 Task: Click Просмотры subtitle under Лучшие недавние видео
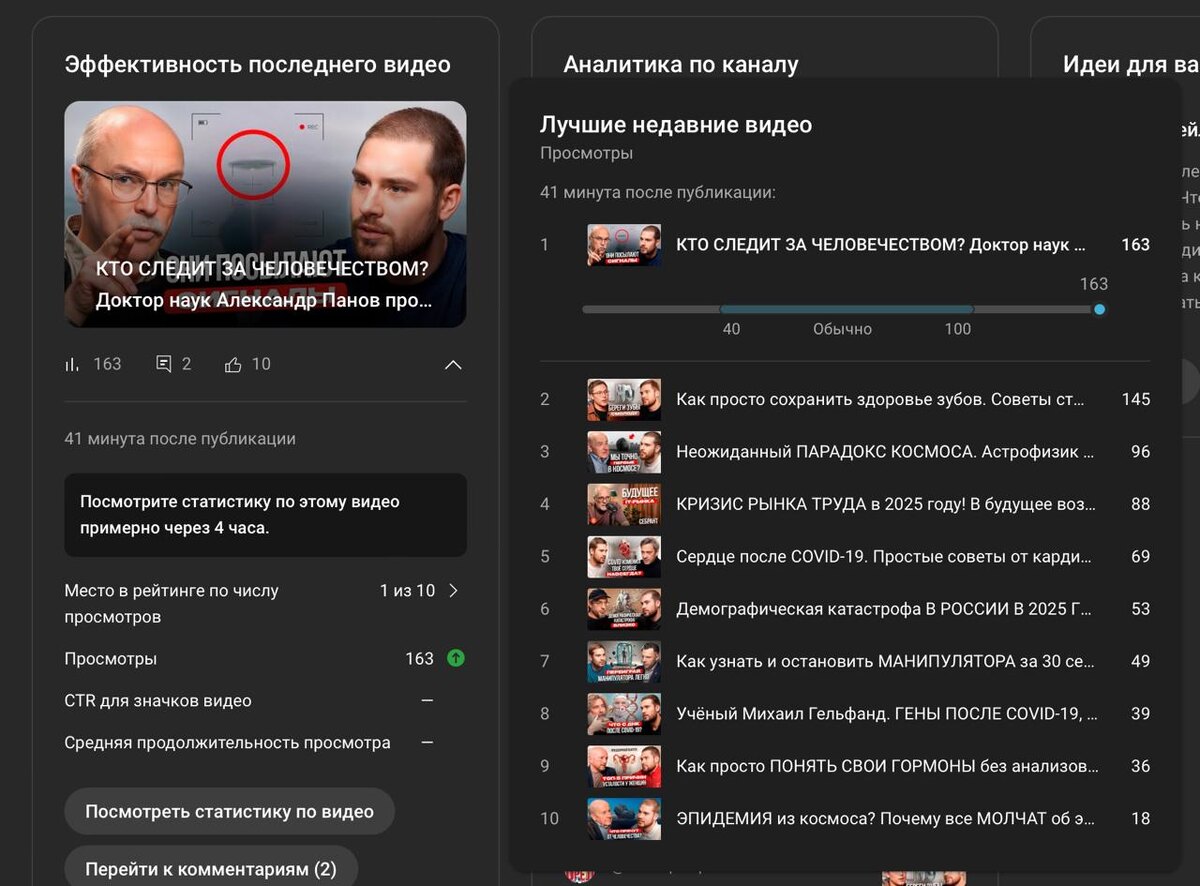coord(586,153)
